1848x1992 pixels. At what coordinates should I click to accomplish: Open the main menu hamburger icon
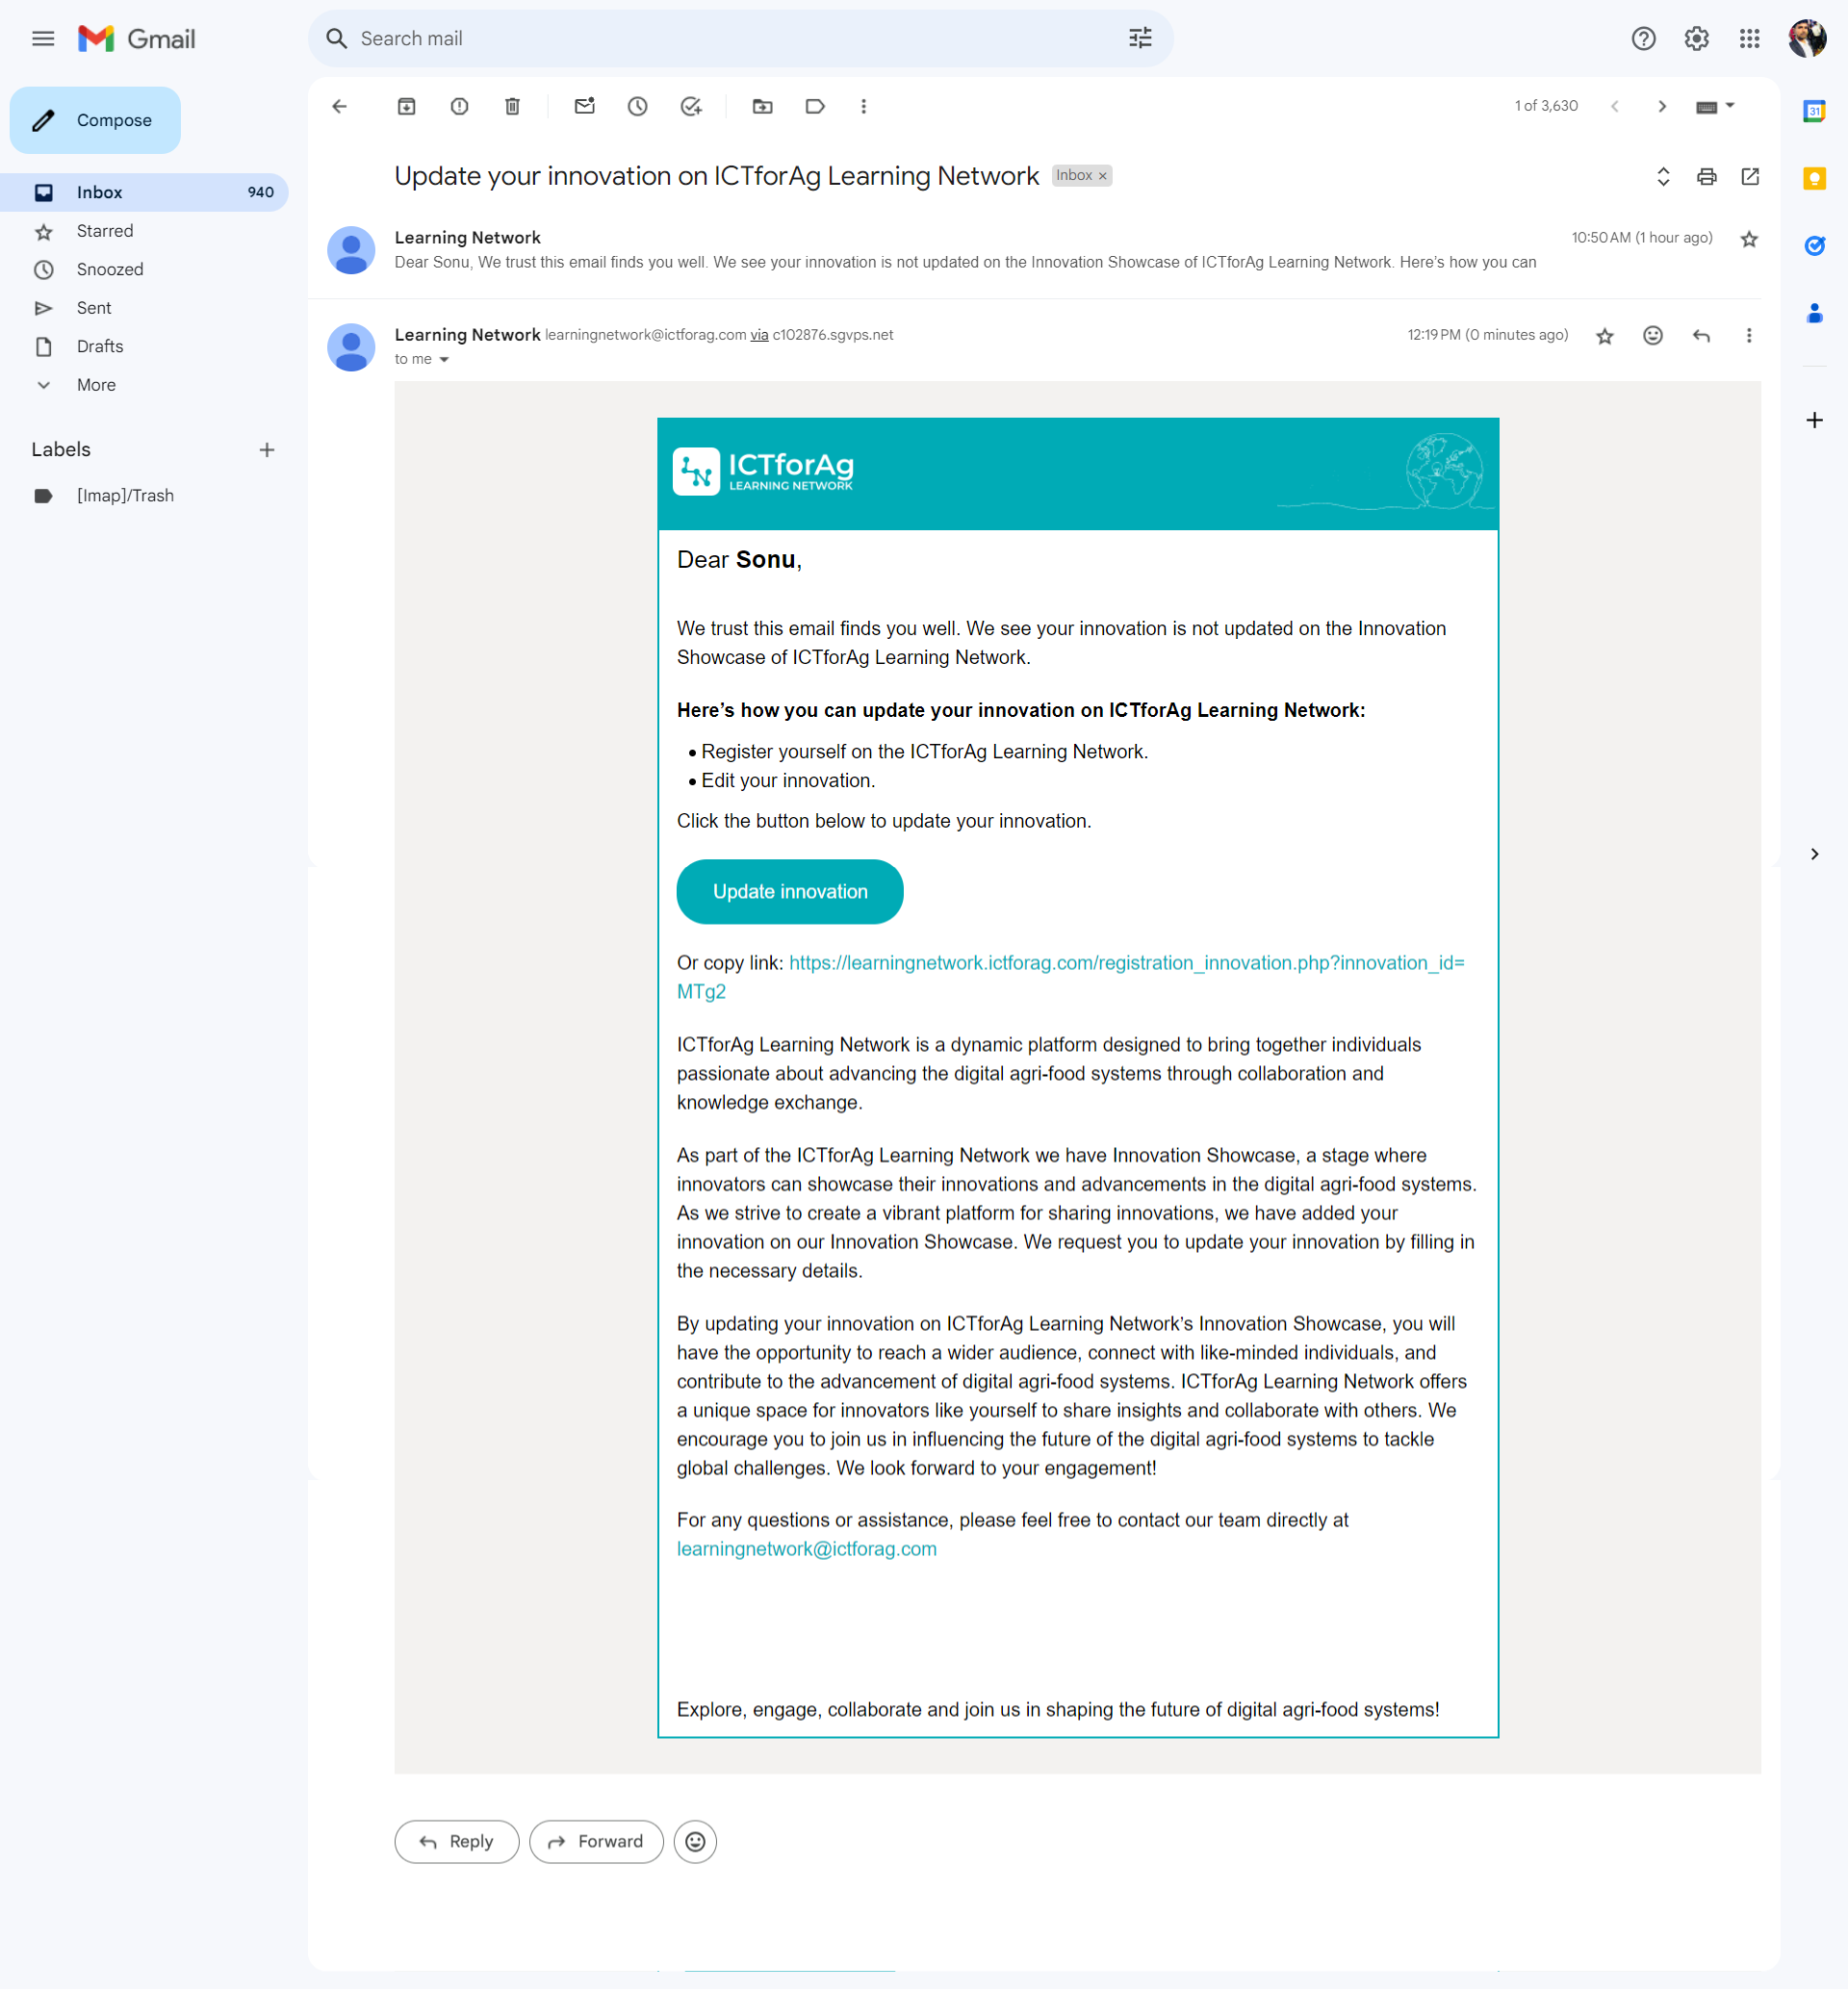[43, 39]
